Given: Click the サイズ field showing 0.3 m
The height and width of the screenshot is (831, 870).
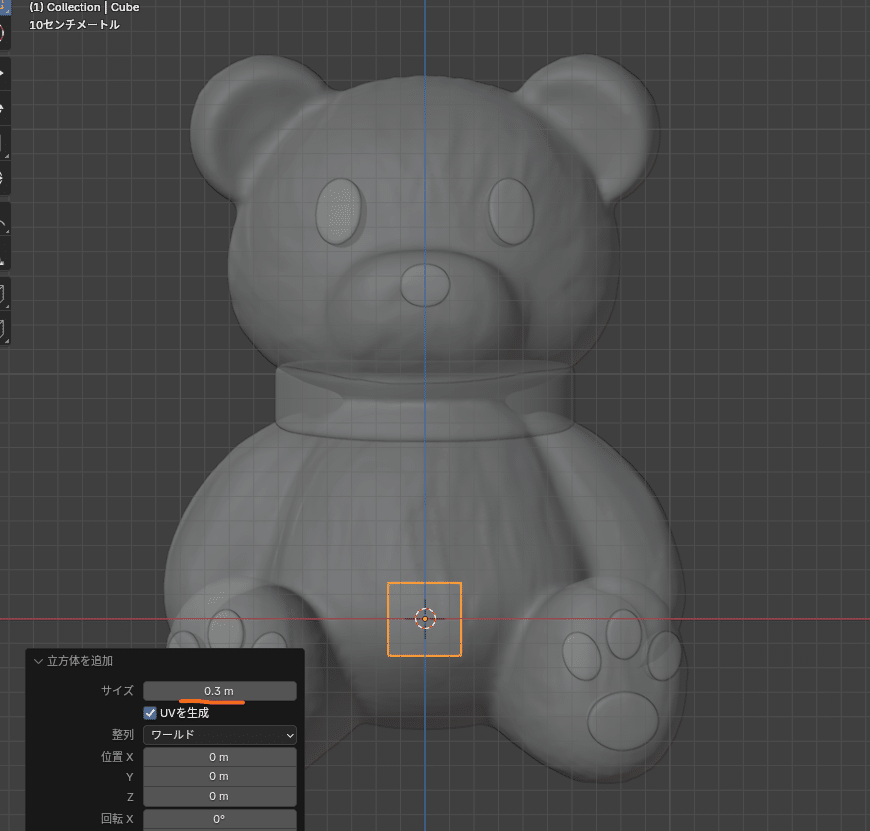Looking at the screenshot, I should tap(220, 691).
